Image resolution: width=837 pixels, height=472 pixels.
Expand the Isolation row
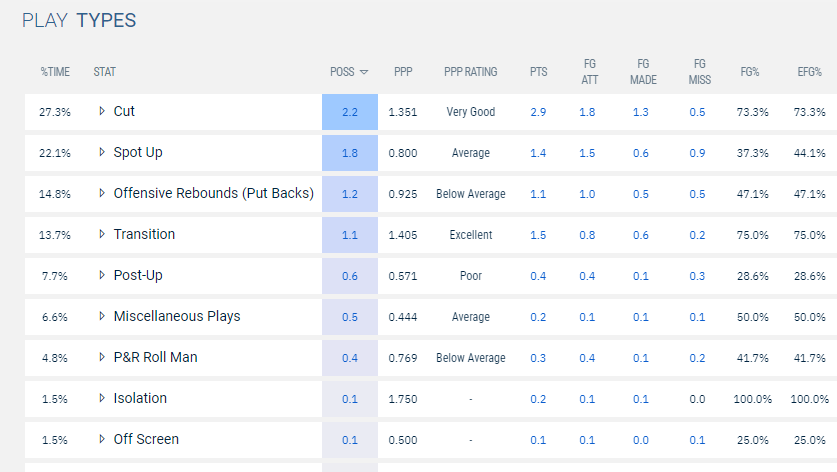coord(102,398)
